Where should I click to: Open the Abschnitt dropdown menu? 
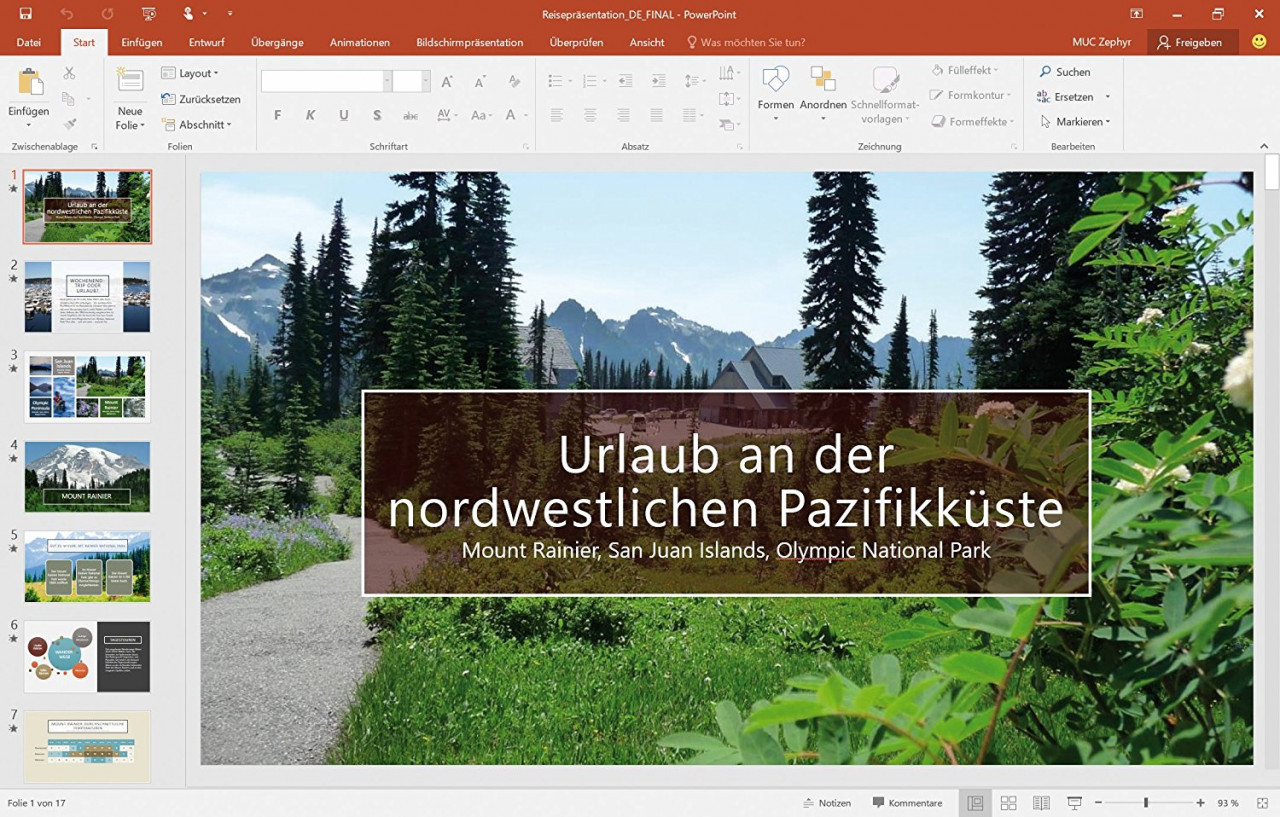point(196,125)
